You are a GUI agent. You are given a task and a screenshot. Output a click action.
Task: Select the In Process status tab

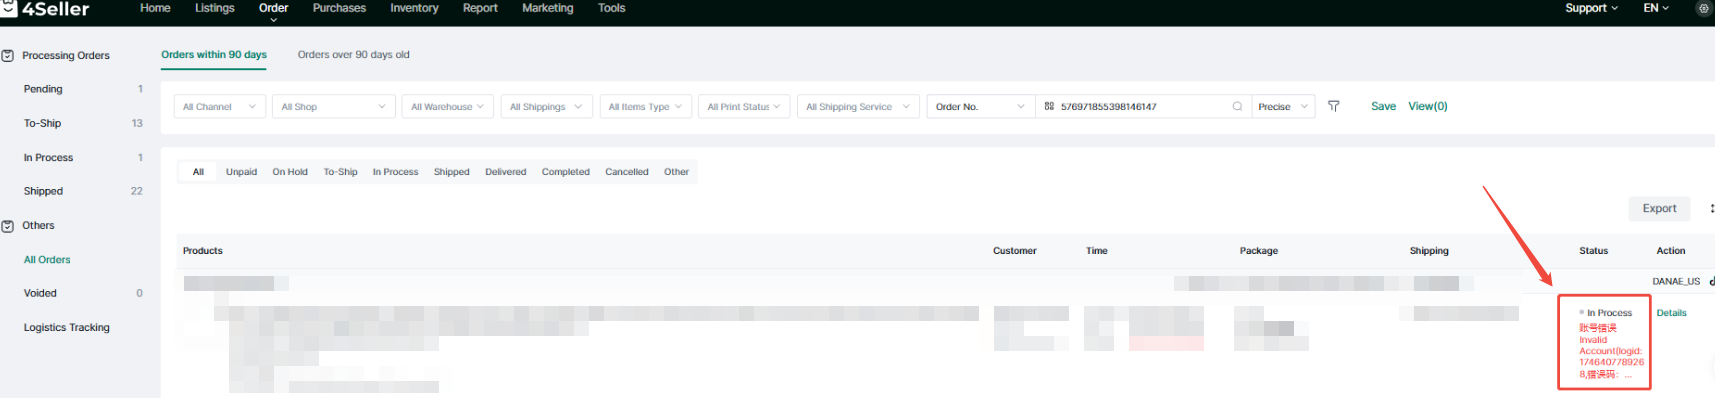coord(395,172)
